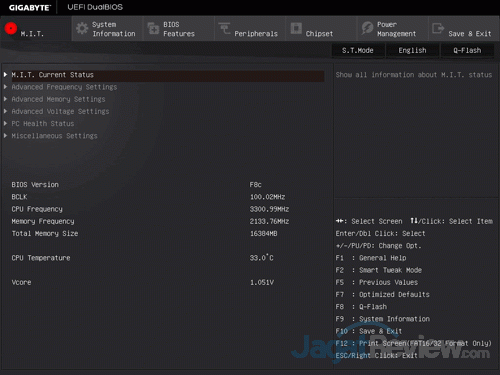Open the Save & Exit tab
The image size is (500, 375).
[464, 29]
